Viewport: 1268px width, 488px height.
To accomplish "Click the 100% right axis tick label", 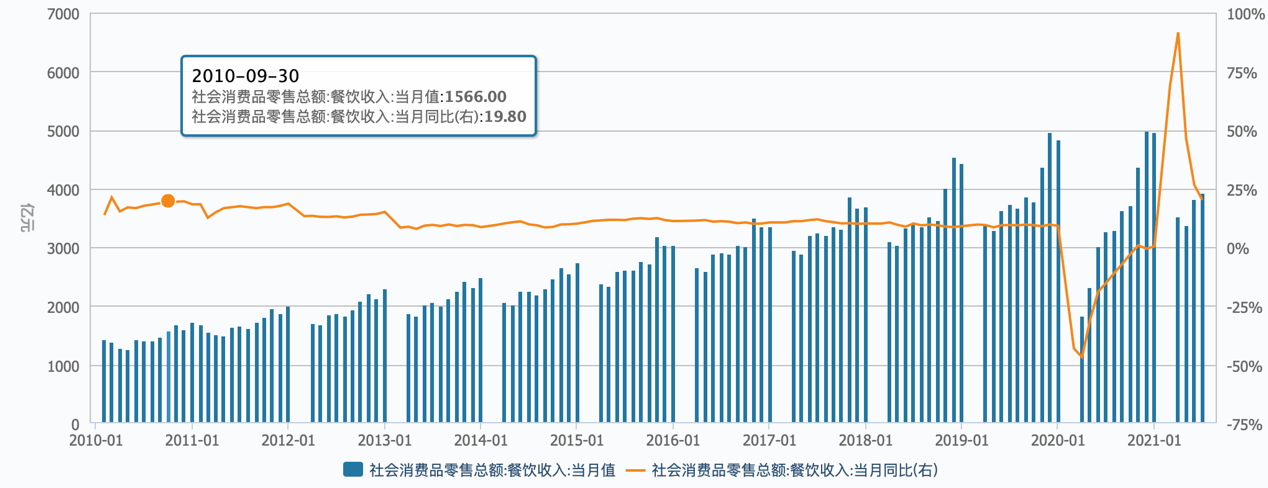I will click(x=1243, y=14).
